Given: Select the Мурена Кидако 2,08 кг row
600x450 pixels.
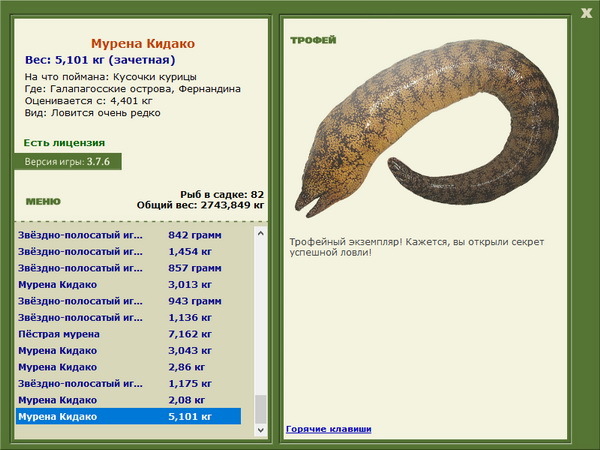Looking at the screenshot, I should [x=129, y=399].
